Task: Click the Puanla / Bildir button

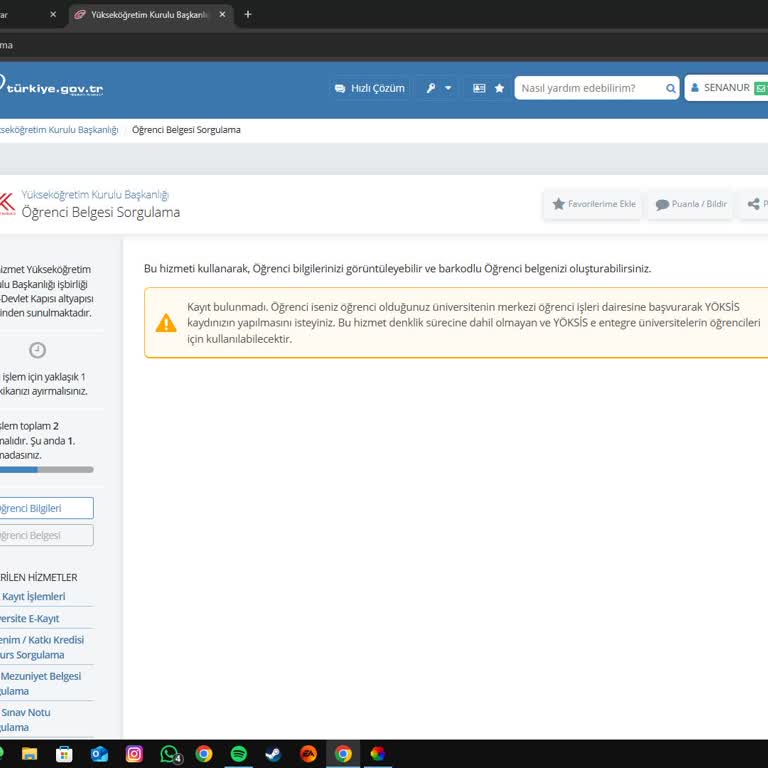Action: 691,204
